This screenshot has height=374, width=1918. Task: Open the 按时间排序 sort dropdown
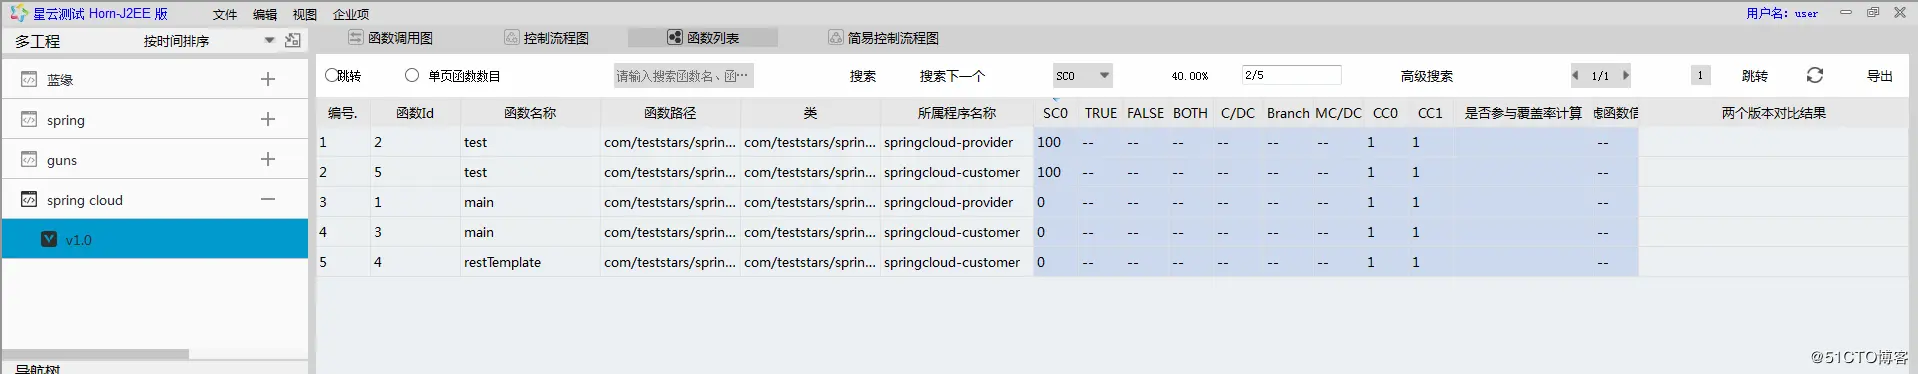pos(269,41)
